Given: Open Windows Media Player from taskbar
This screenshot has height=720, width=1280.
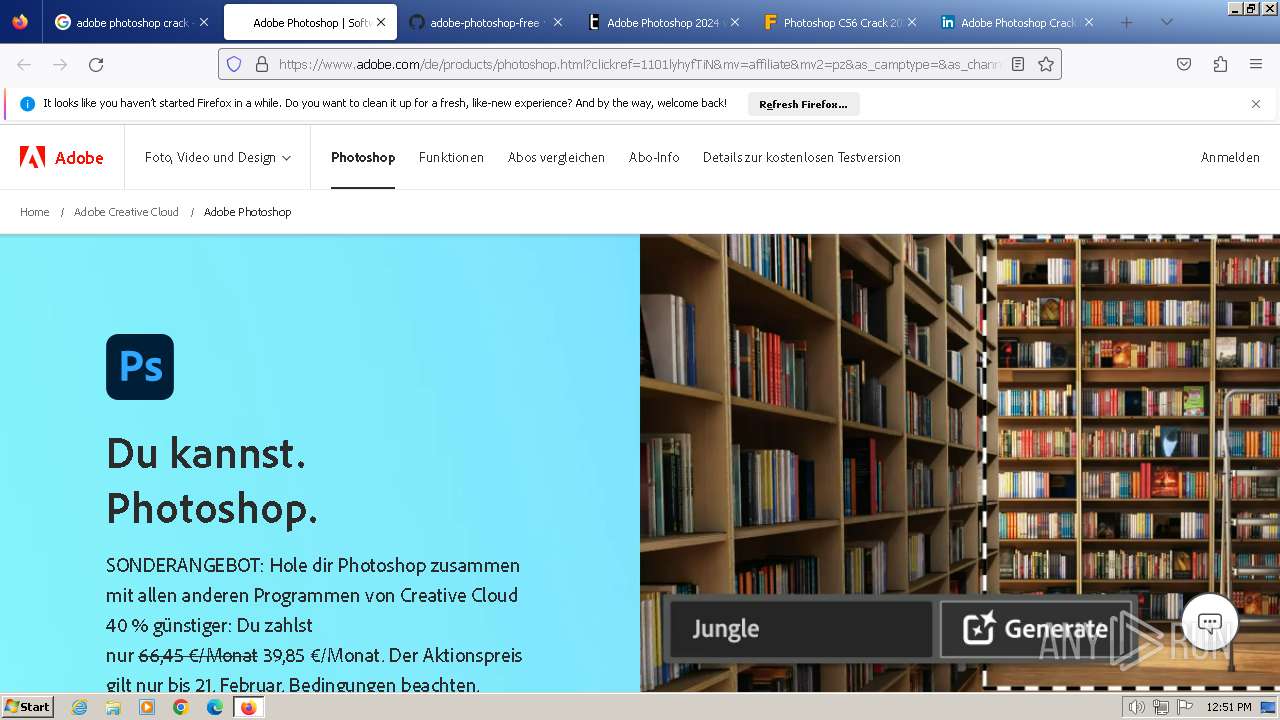Looking at the screenshot, I should pyautogui.click(x=147, y=707).
